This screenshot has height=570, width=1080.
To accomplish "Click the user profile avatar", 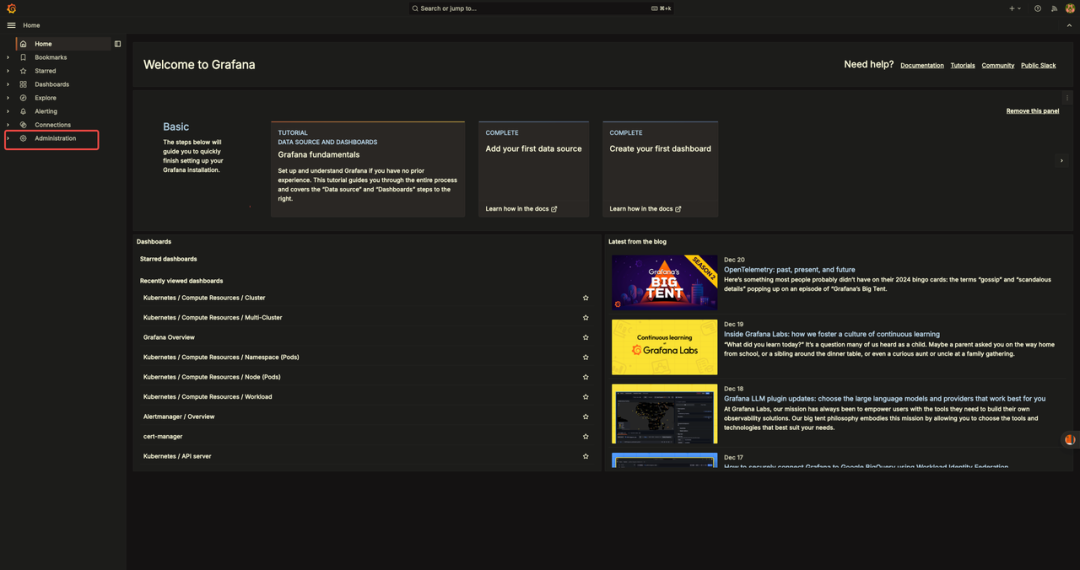I will point(1069,8).
